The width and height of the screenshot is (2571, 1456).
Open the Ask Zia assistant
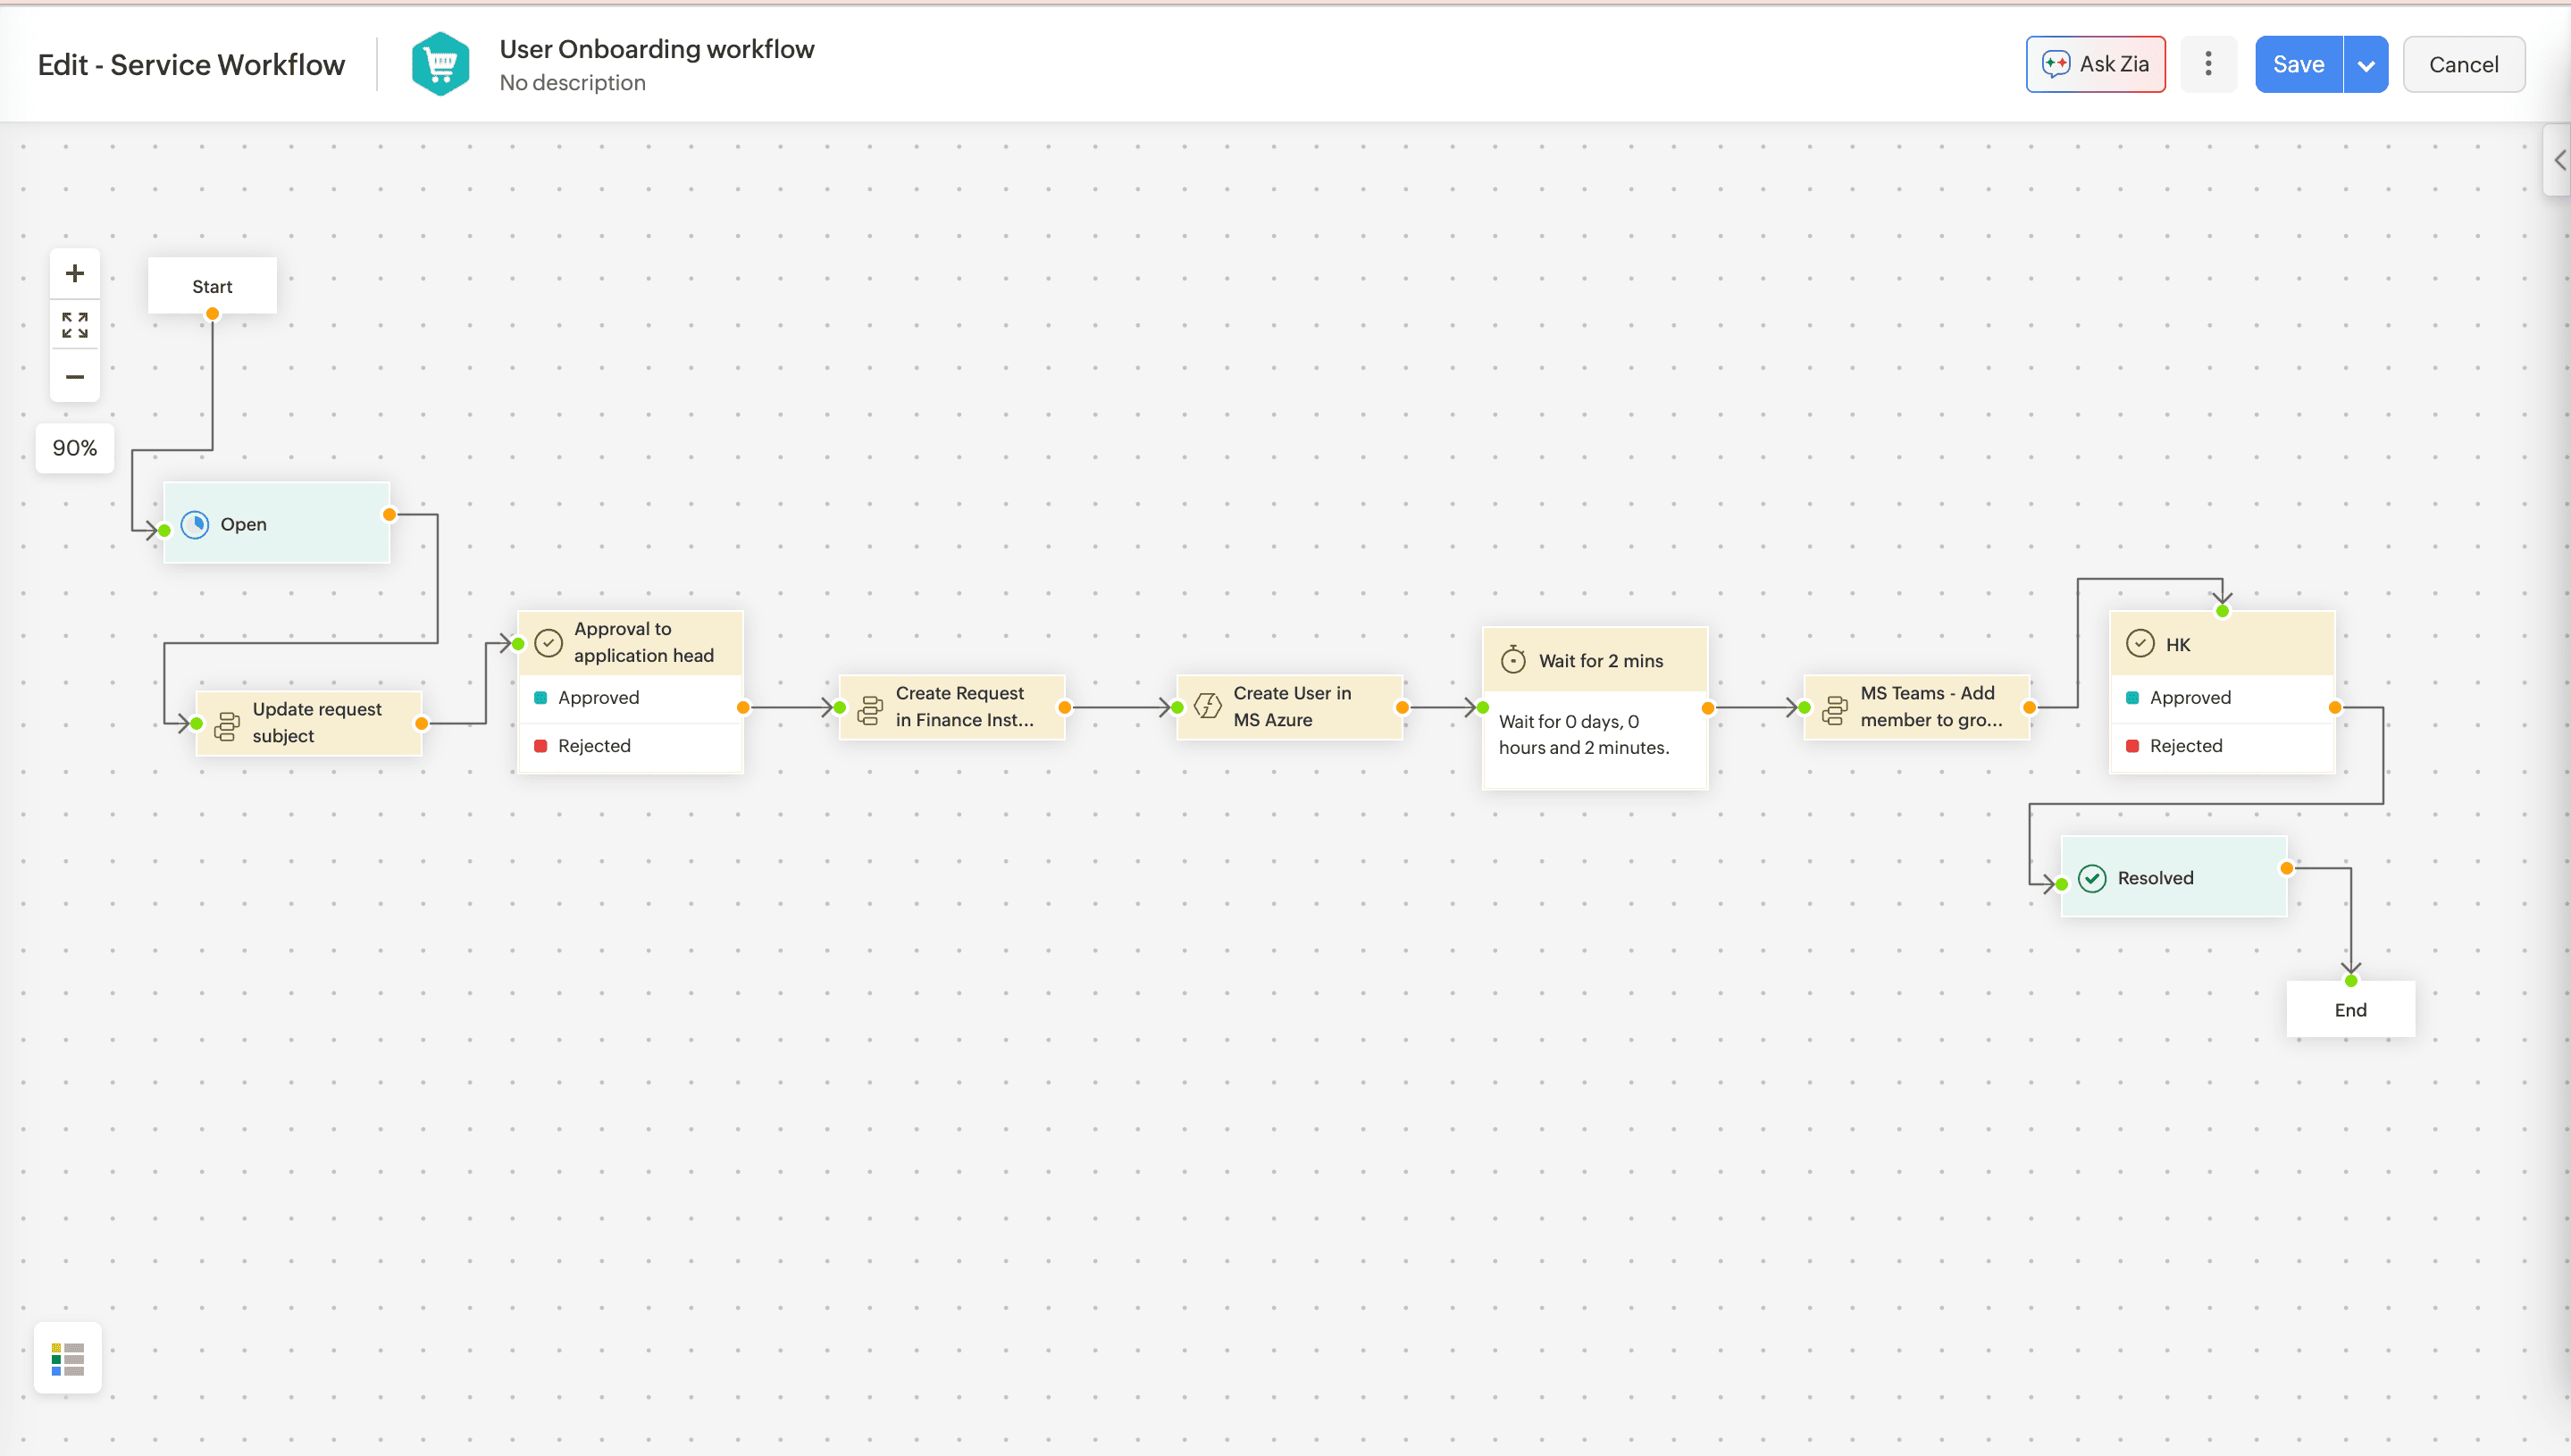[2095, 64]
